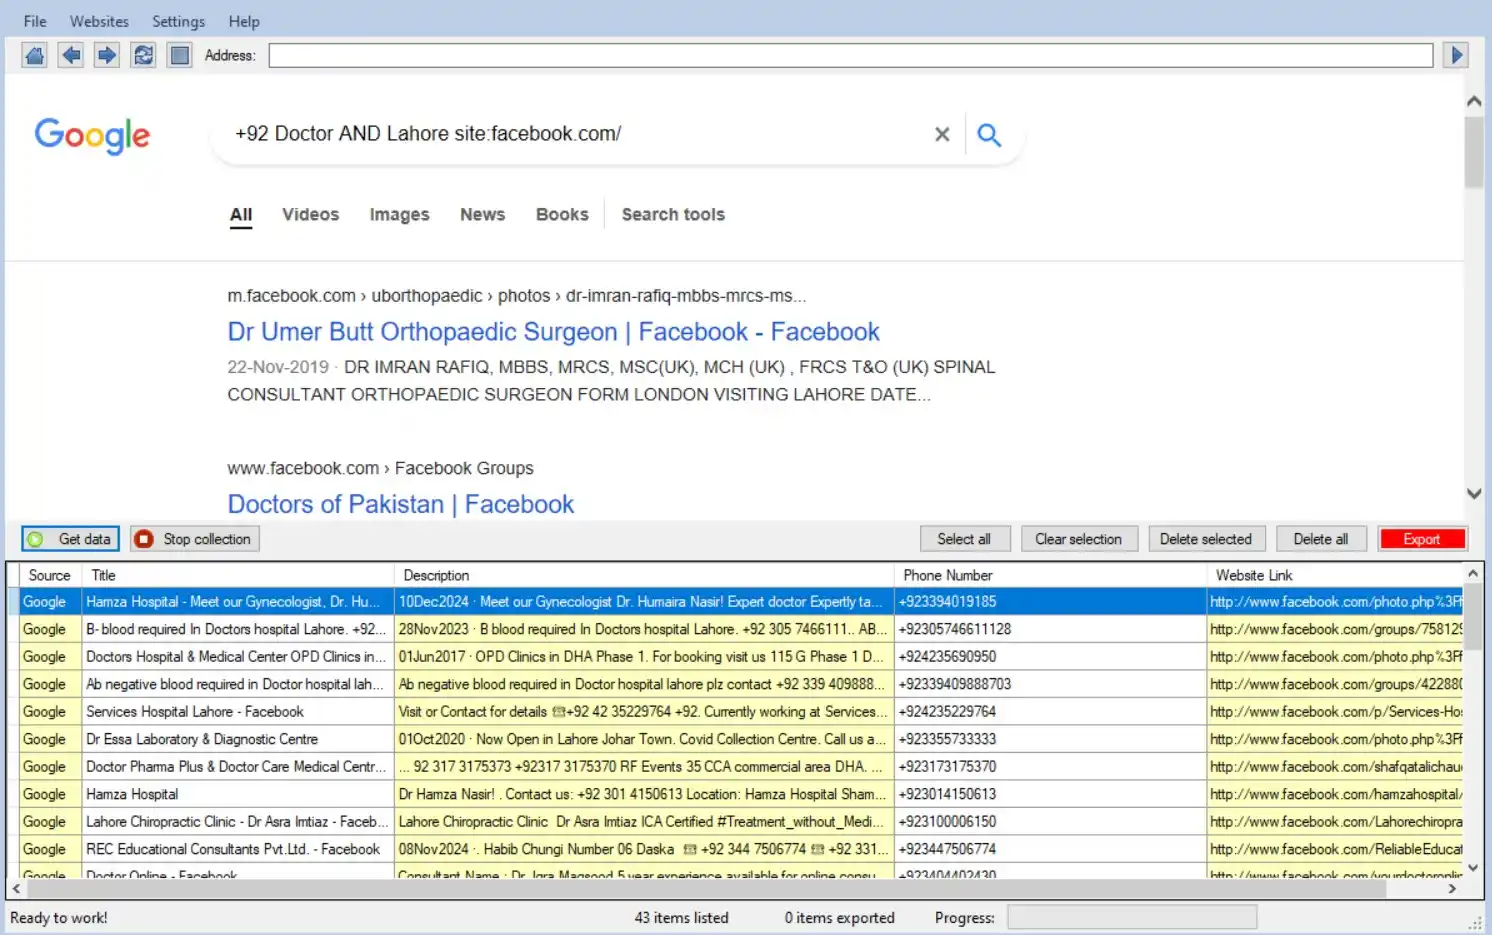The height and width of the screenshot is (935, 1492).
Task: Click the 43 items listed status text
Action: 681,918
